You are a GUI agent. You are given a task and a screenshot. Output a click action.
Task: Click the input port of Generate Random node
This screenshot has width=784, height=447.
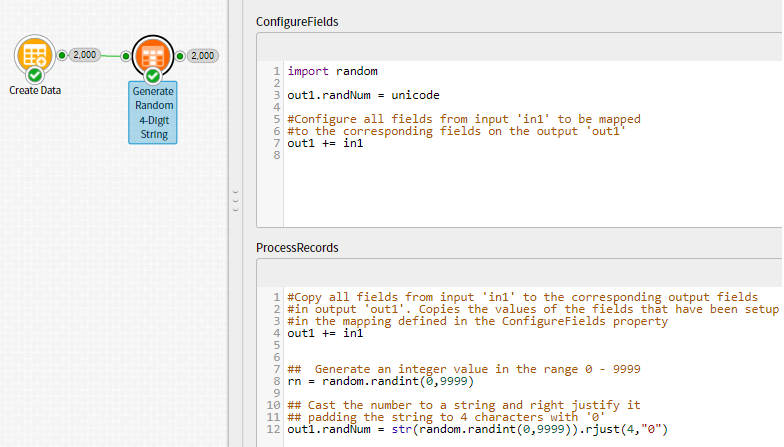tap(126, 55)
